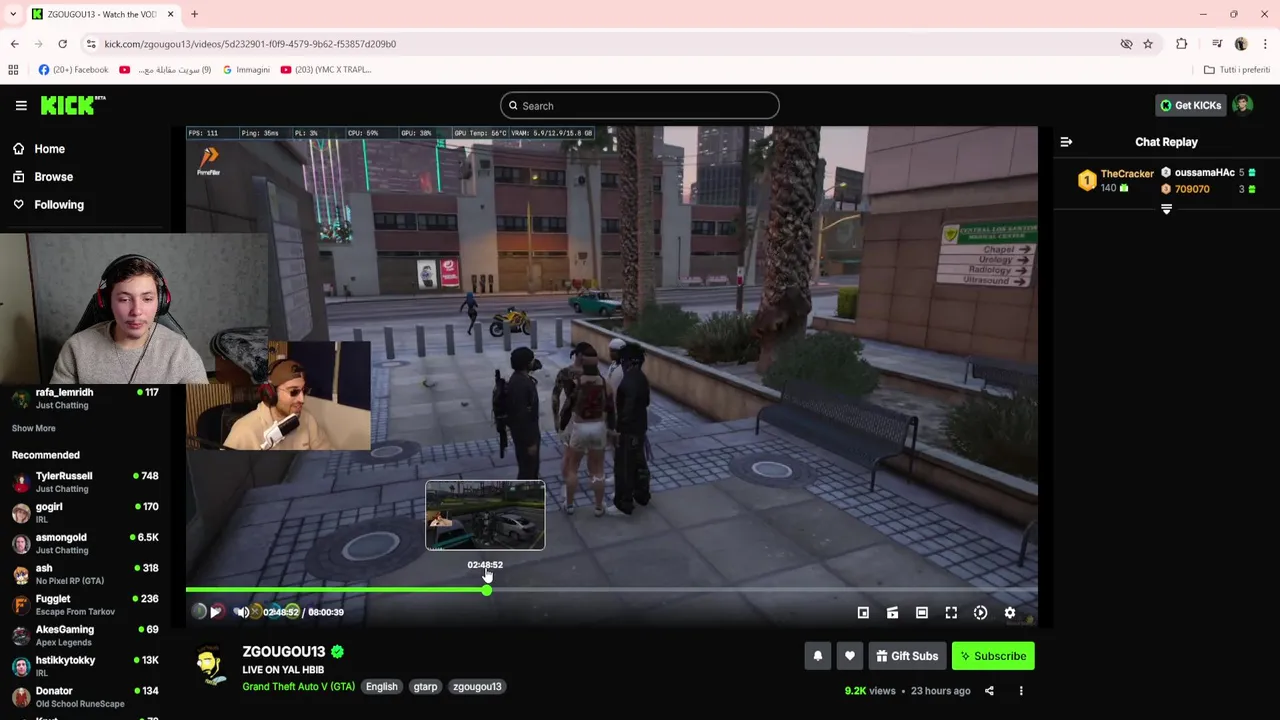1280x720 pixels.
Task: Open the video settings gear
Action: click(1010, 613)
